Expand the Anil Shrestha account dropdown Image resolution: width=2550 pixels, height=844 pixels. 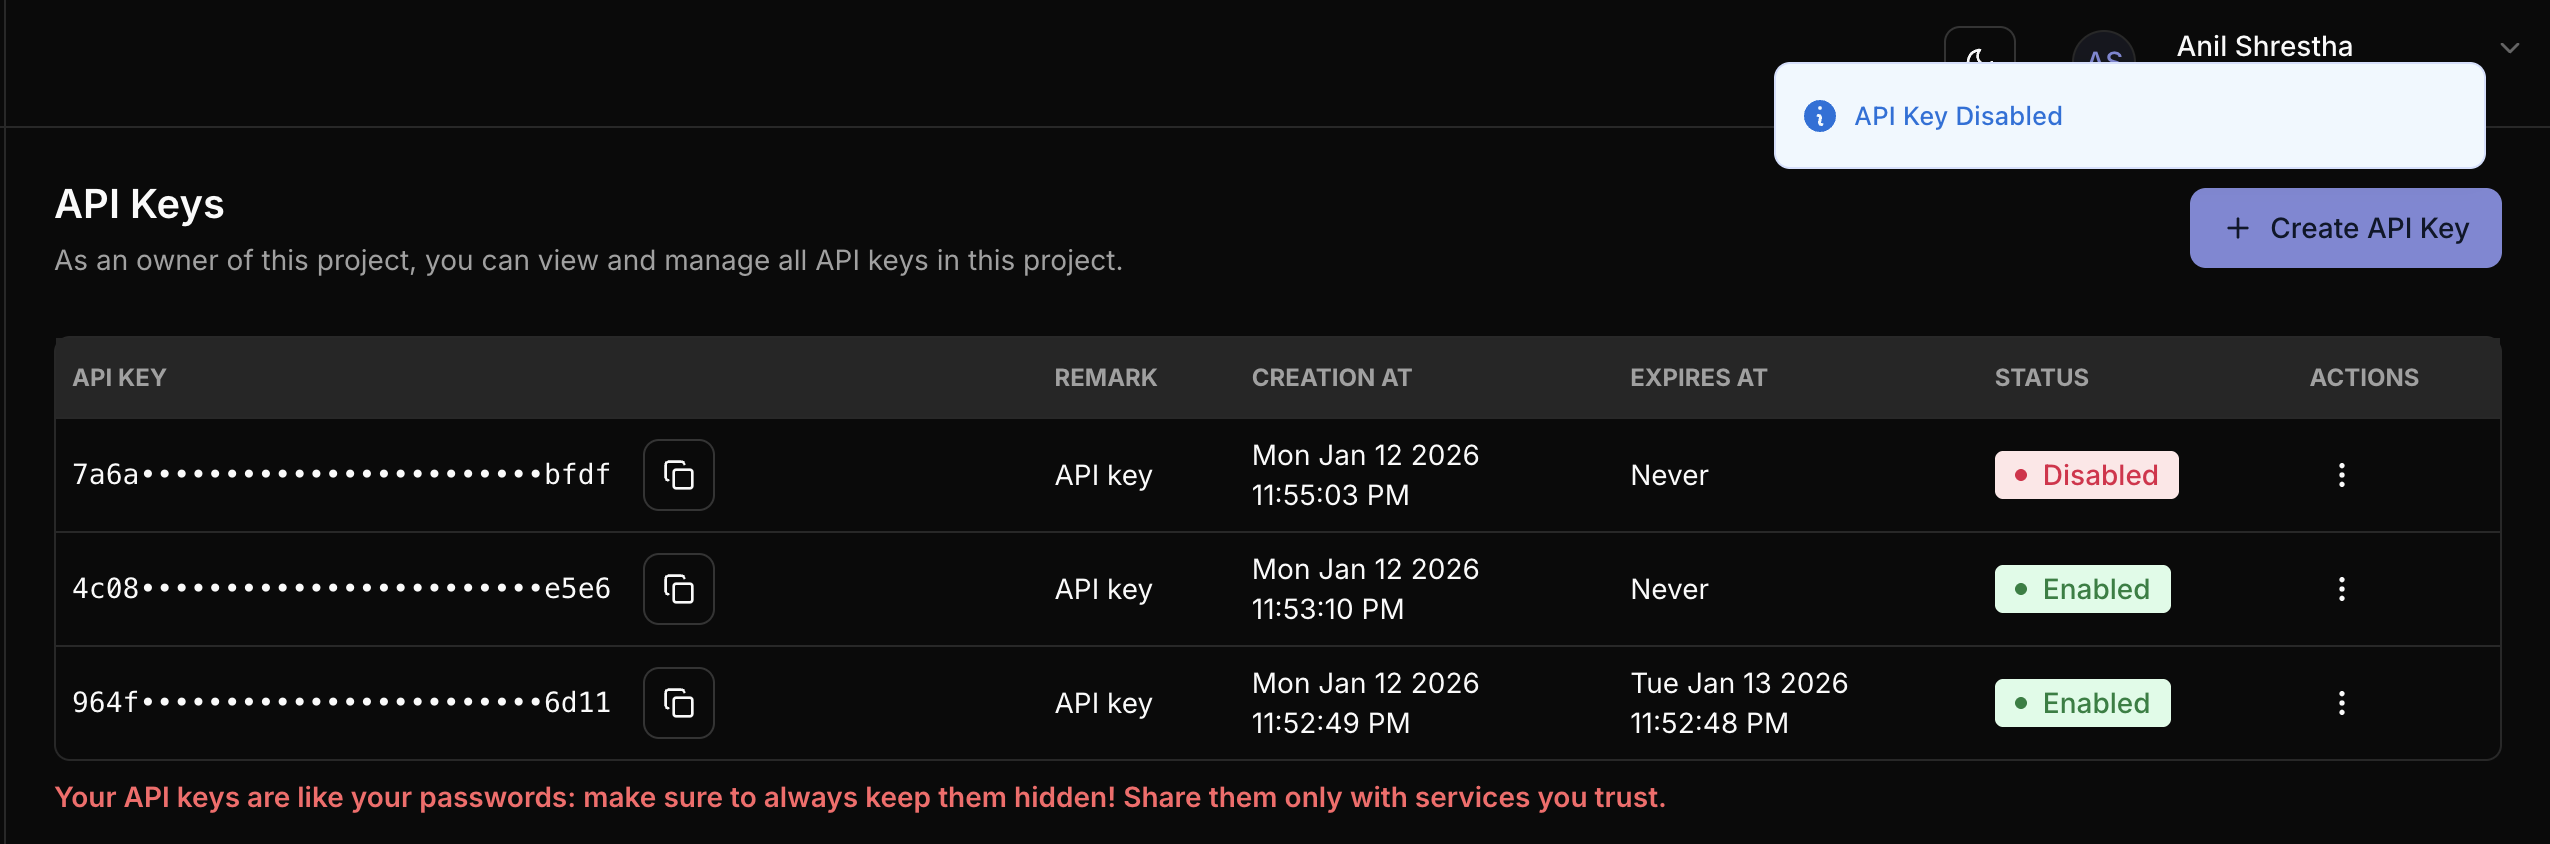tap(2509, 47)
